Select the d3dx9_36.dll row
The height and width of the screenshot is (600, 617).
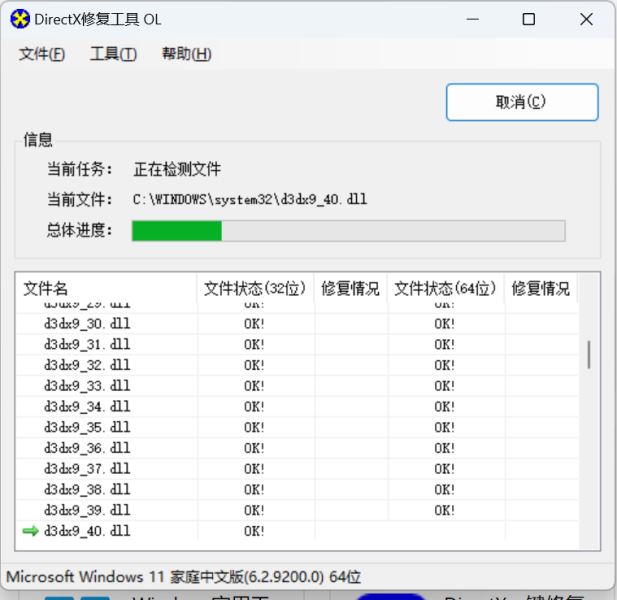tap(297, 448)
